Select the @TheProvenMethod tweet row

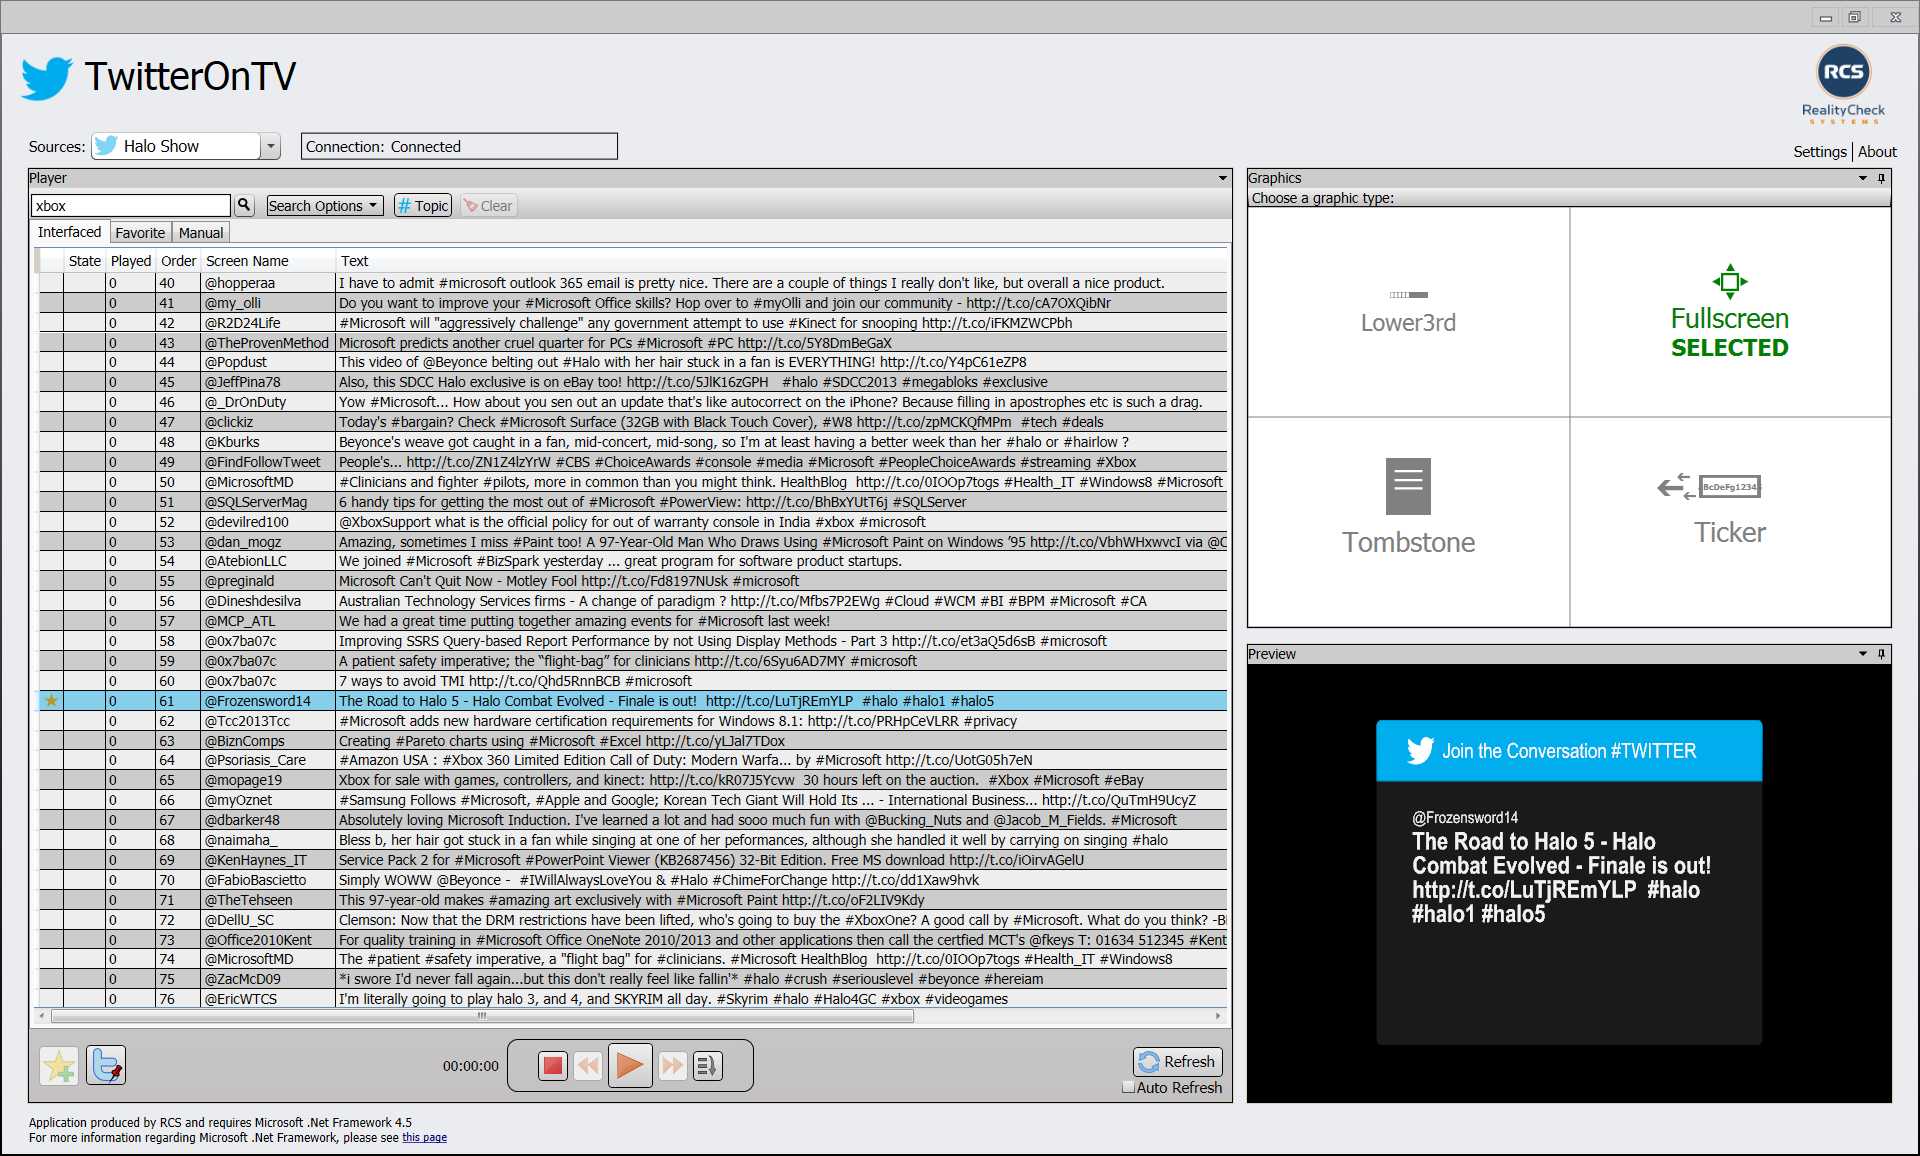(x=632, y=343)
